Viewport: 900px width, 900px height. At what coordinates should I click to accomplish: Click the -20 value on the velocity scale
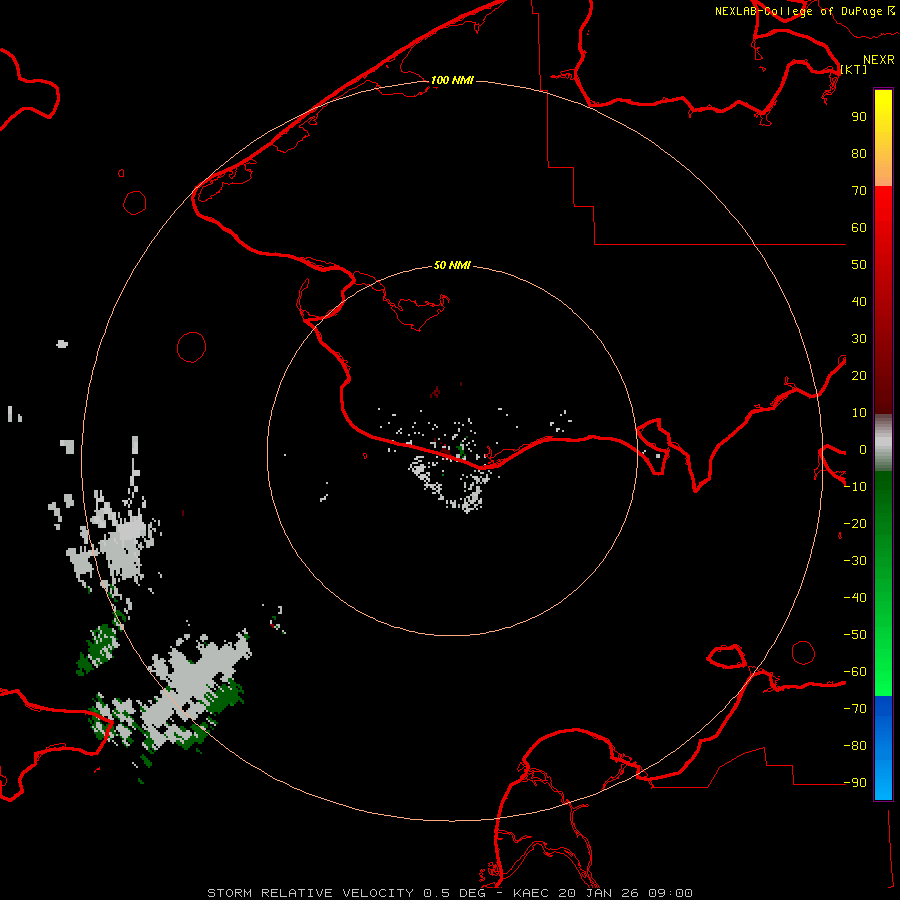point(855,524)
